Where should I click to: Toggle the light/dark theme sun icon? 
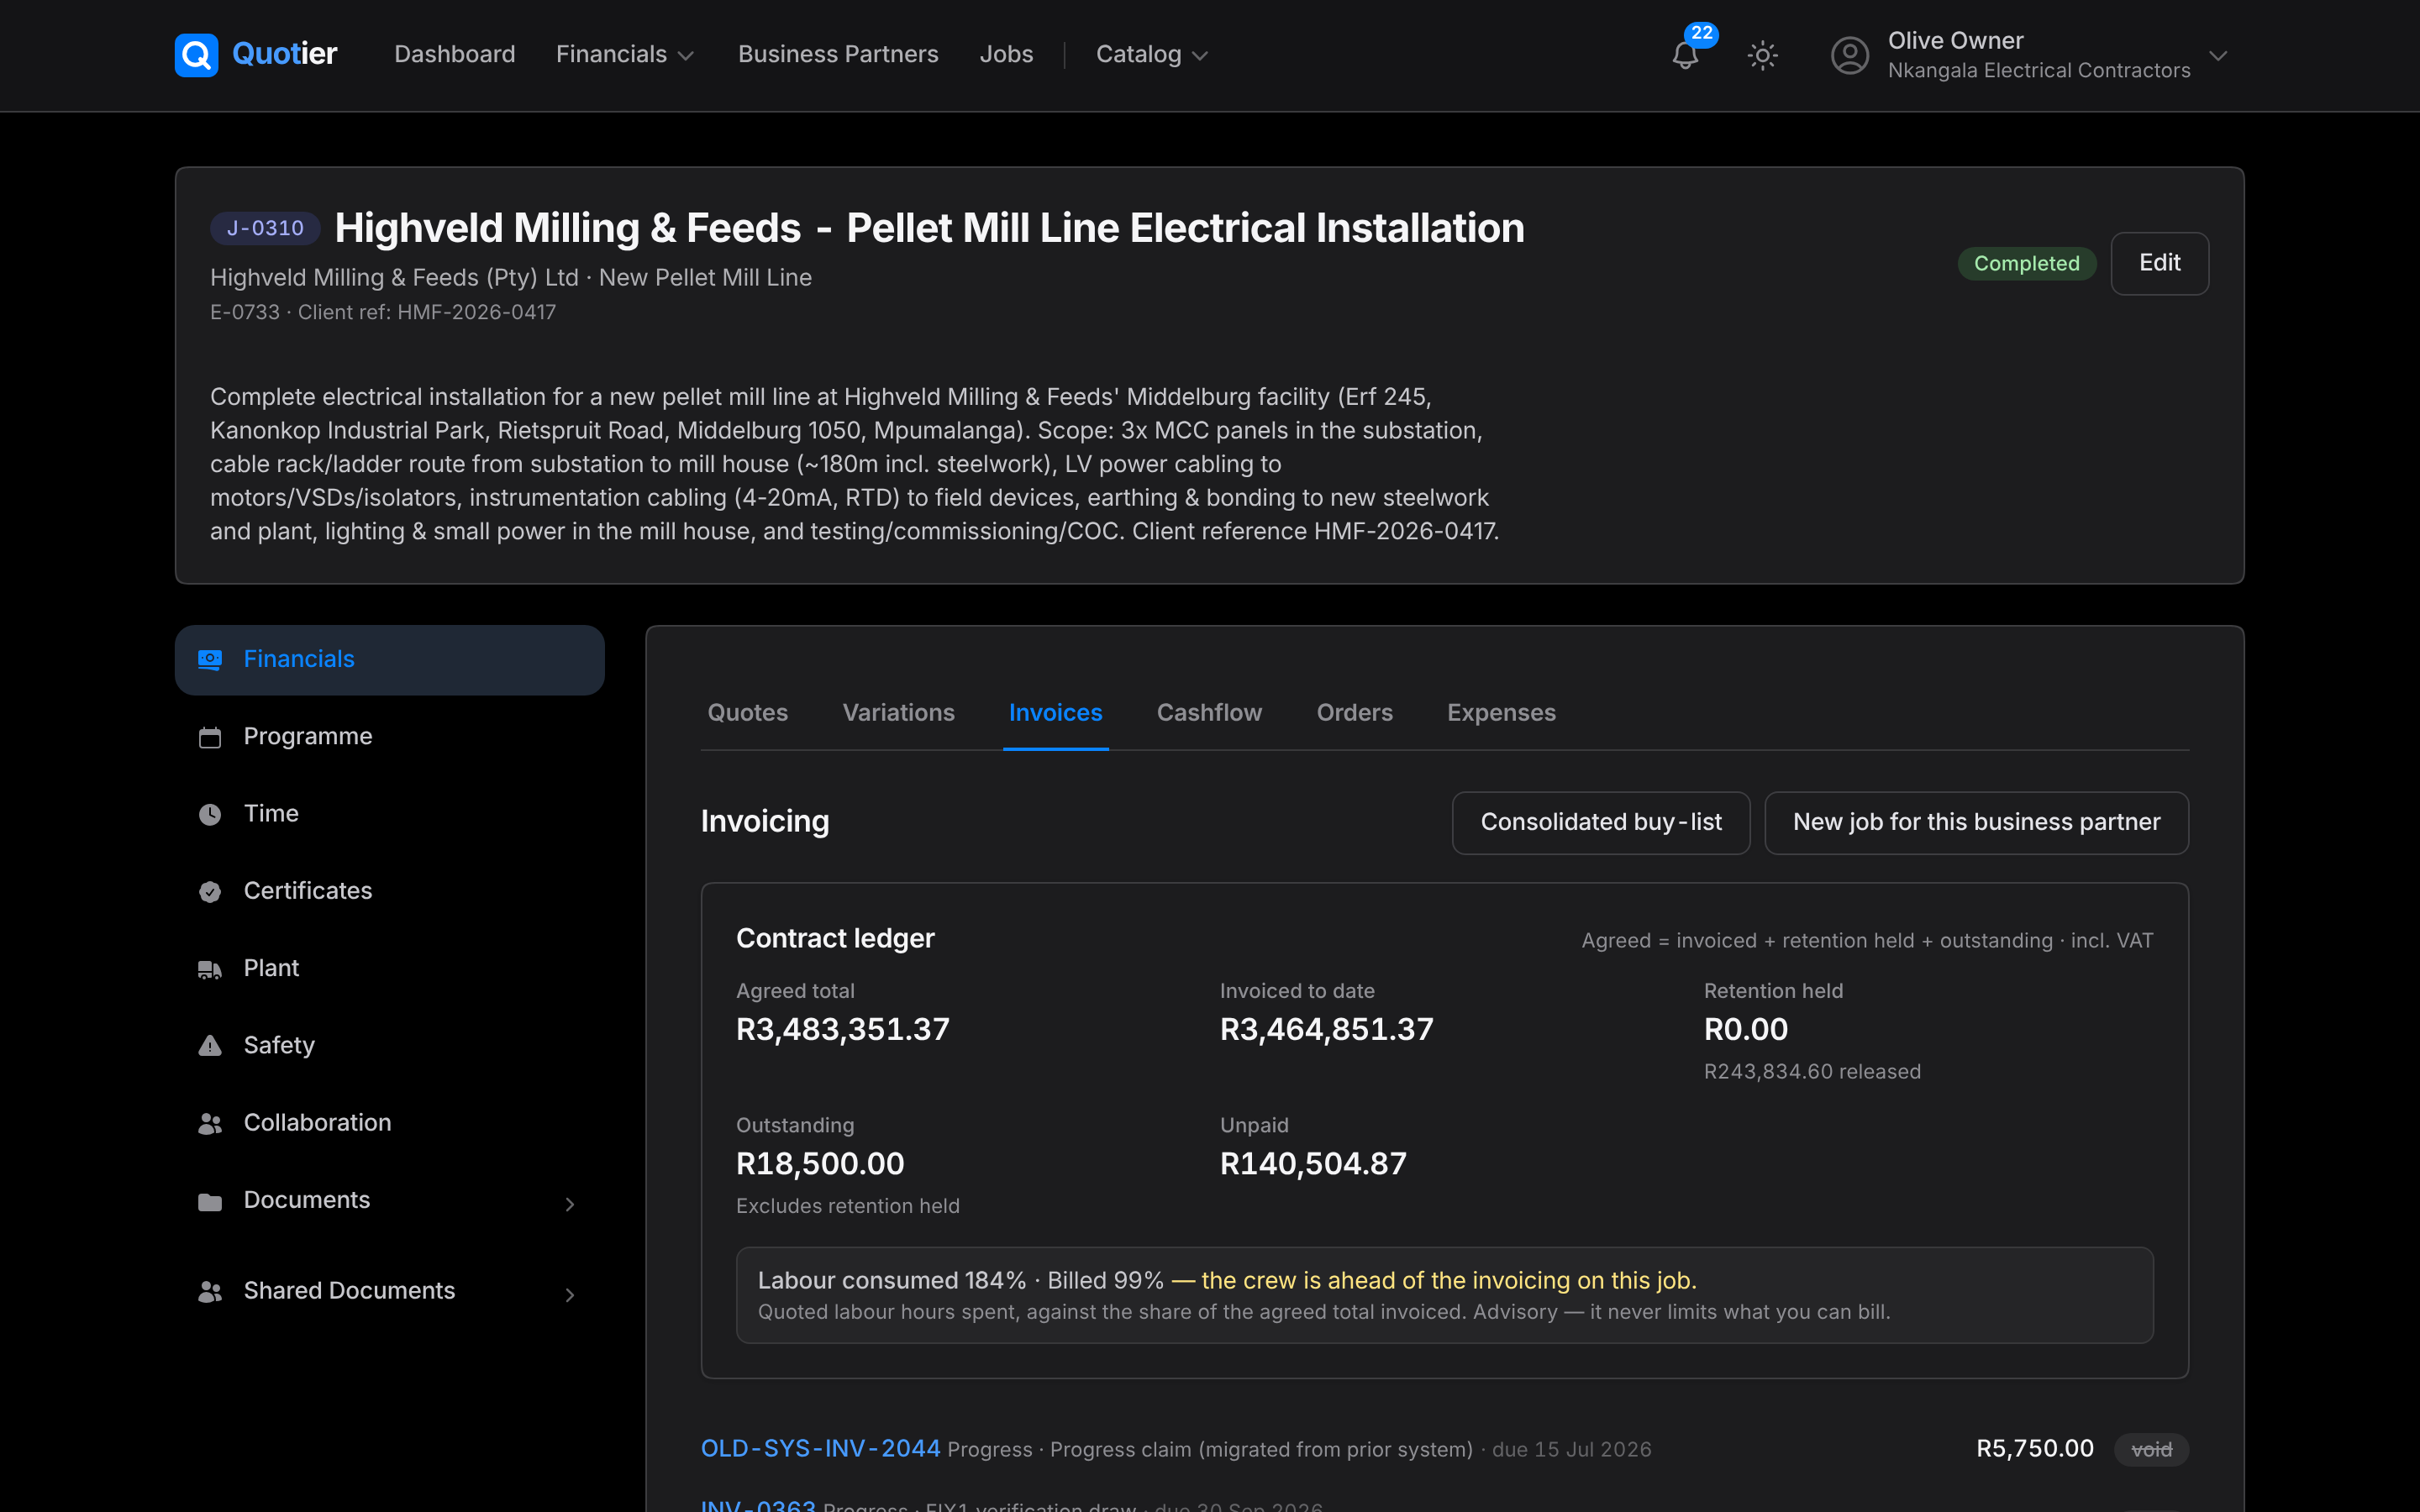[1762, 55]
